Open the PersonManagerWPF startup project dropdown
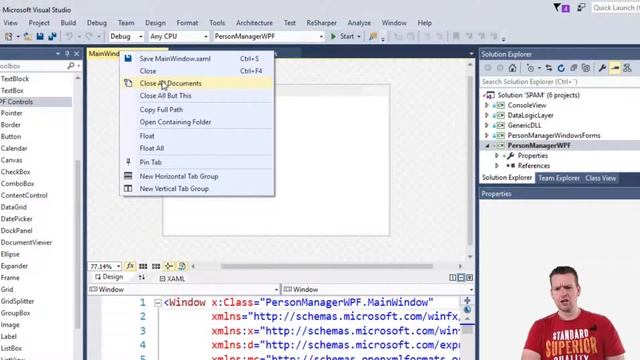640x360 pixels. tap(269, 36)
